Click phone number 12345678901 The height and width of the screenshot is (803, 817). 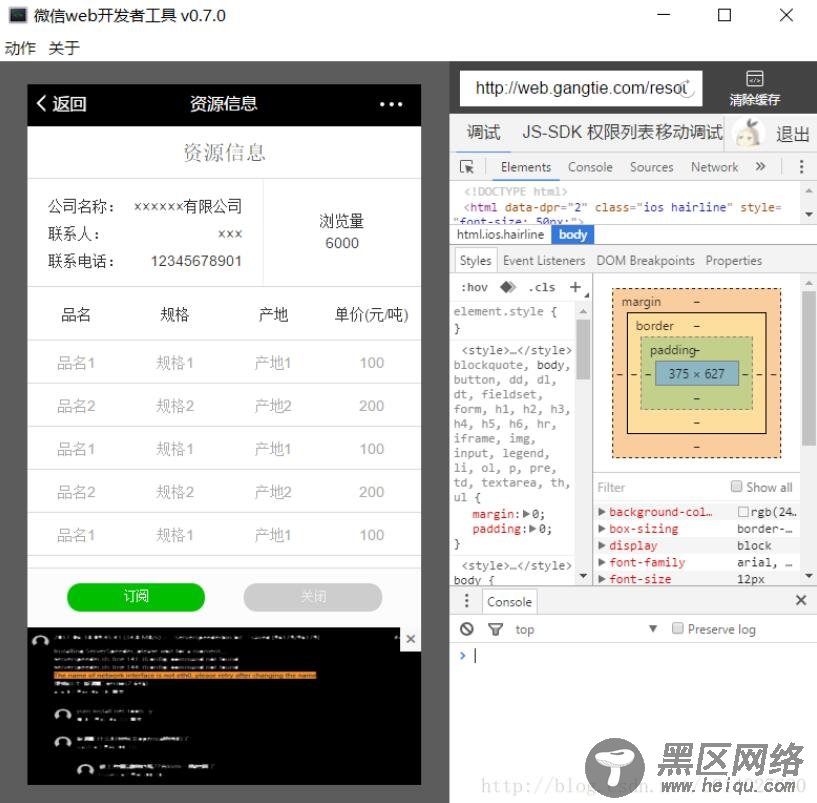[x=196, y=261]
